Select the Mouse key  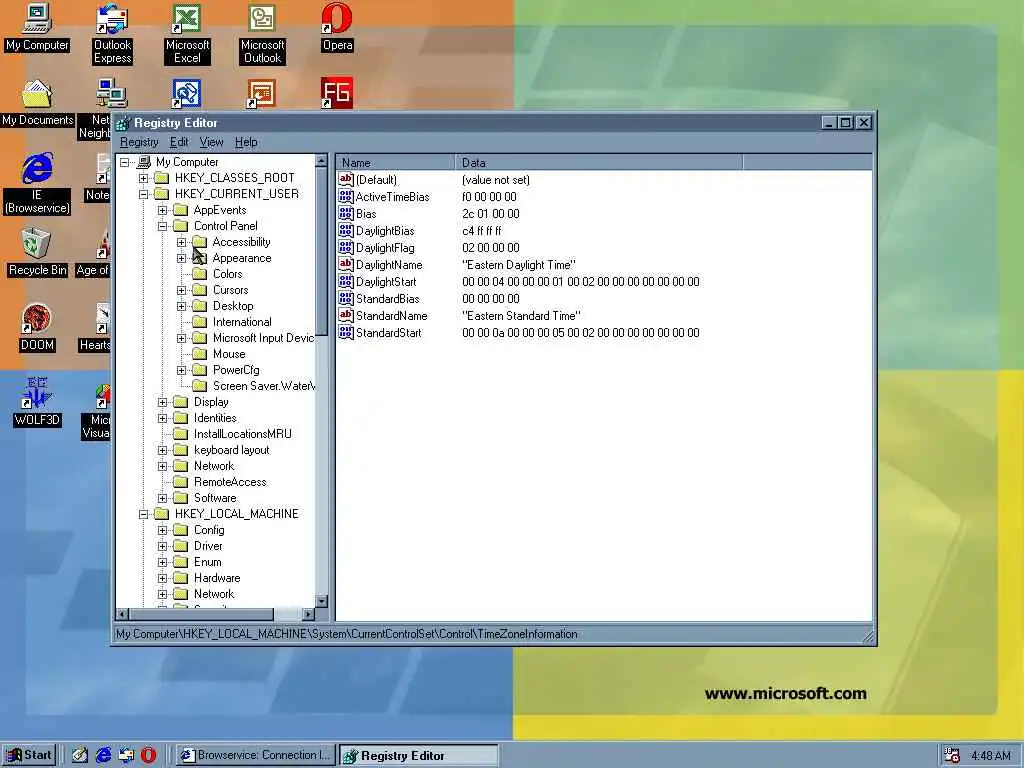[x=229, y=354]
